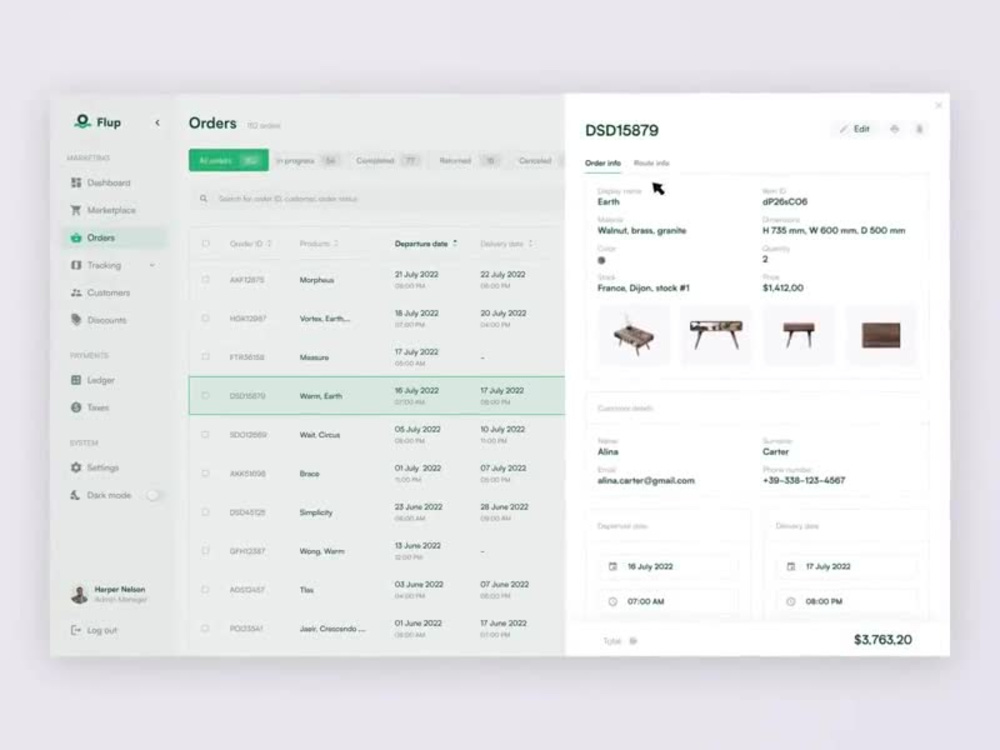Viewport: 1000px width, 750px height.
Task: Switch to the Route info tab
Action: (651, 163)
